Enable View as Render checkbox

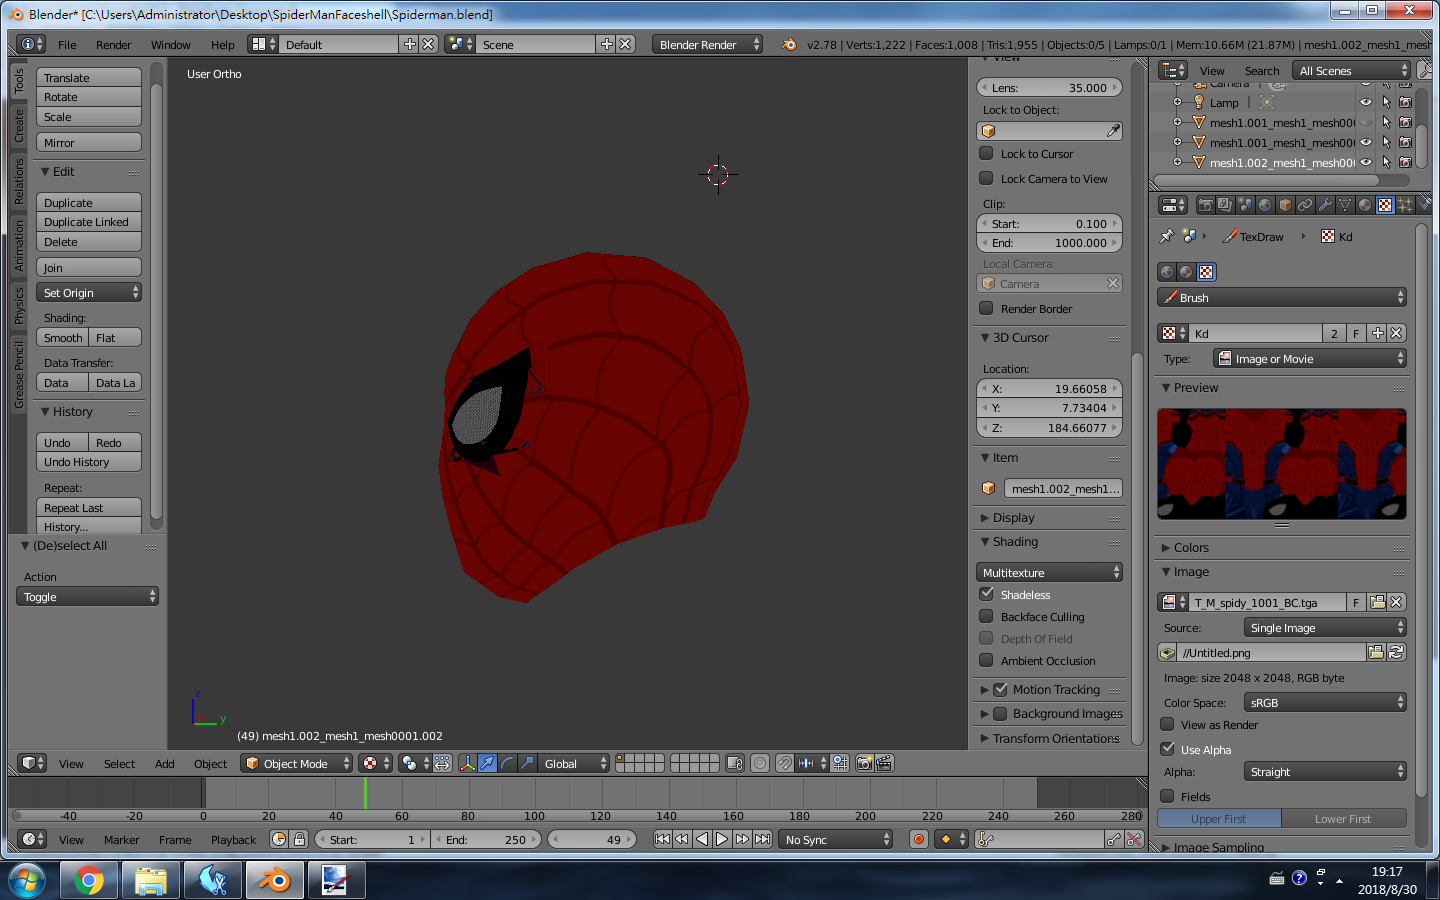point(1167,724)
